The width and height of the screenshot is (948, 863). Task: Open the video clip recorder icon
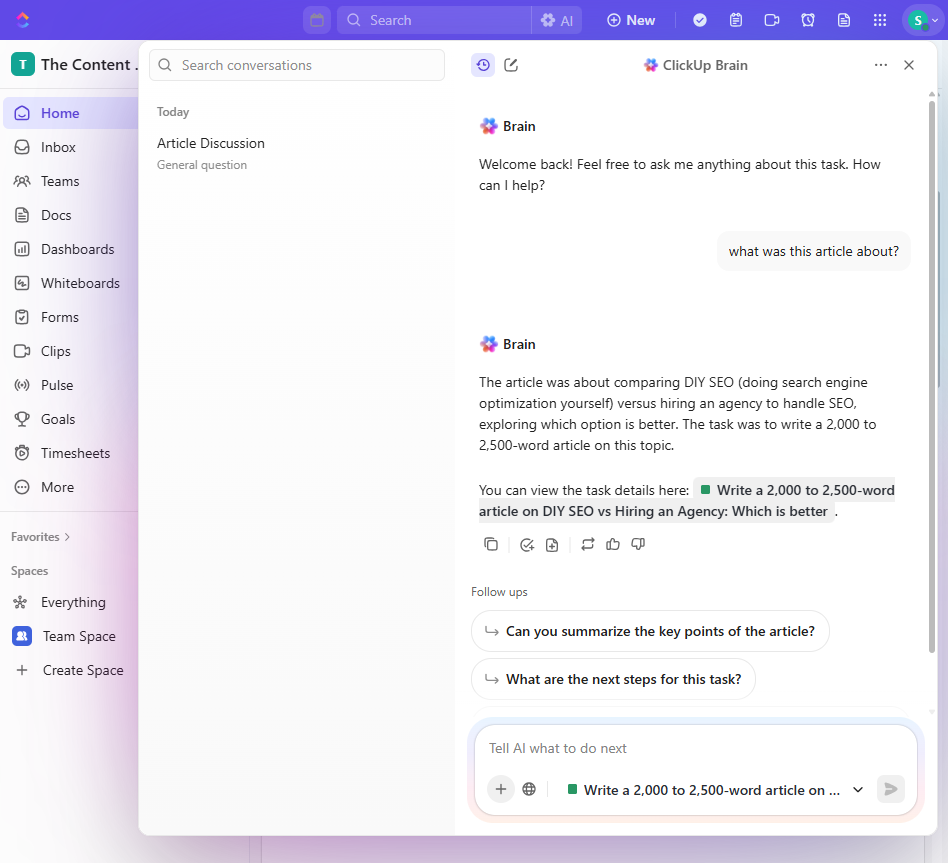[x=772, y=20]
